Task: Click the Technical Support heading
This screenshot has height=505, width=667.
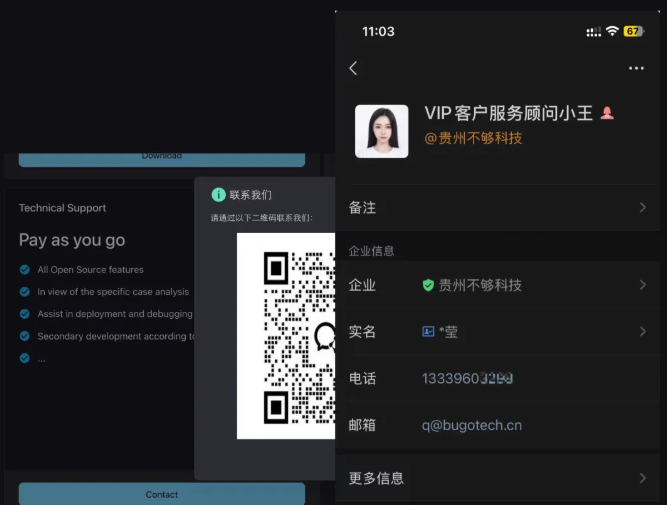Action: 63,208
